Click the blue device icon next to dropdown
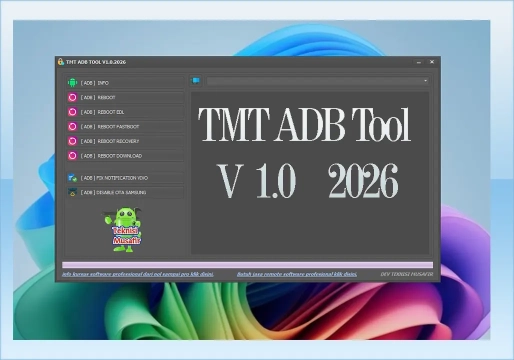 point(196,81)
